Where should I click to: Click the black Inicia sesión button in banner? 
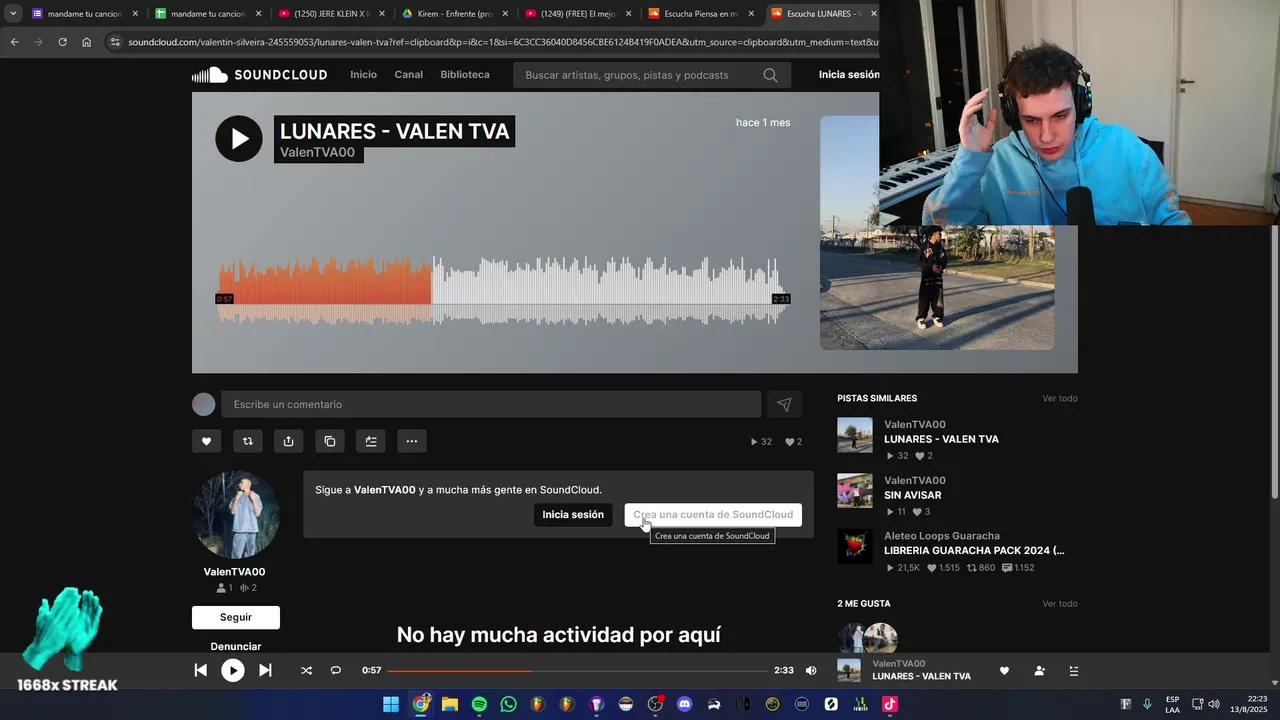pos(573,515)
